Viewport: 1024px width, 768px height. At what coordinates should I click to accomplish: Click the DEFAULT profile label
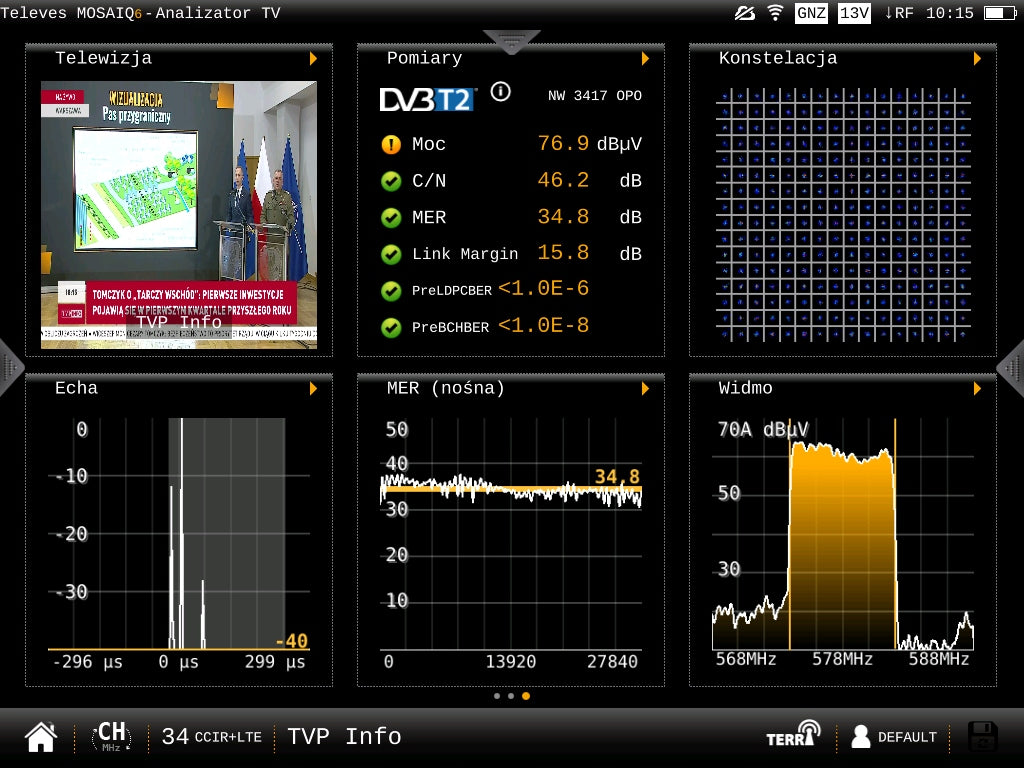[907, 737]
